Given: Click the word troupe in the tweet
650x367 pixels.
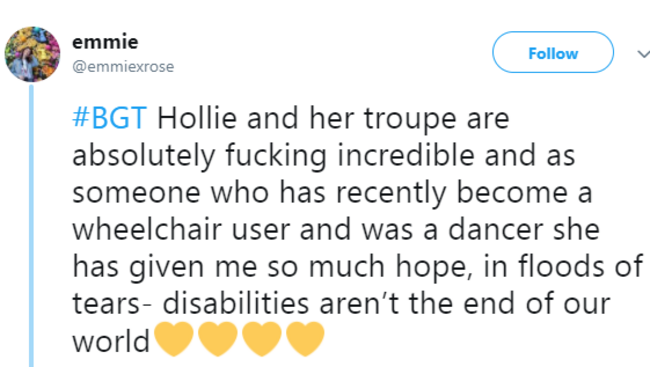Looking at the screenshot, I should [x=410, y=120].
